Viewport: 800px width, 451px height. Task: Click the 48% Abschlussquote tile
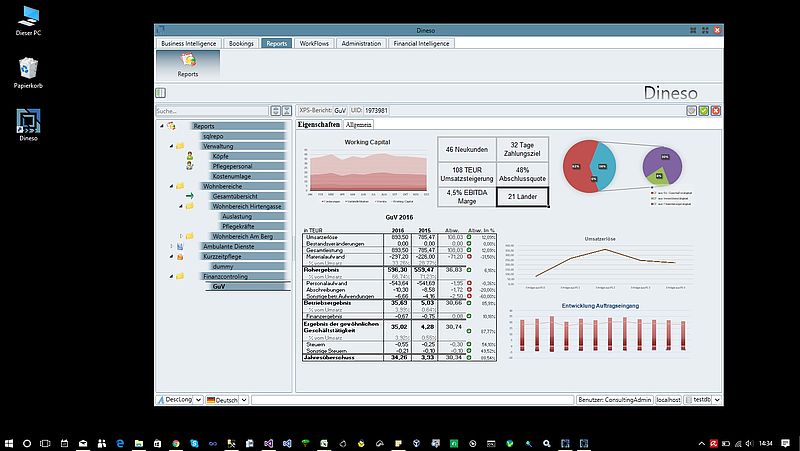[x=522, y=174]
